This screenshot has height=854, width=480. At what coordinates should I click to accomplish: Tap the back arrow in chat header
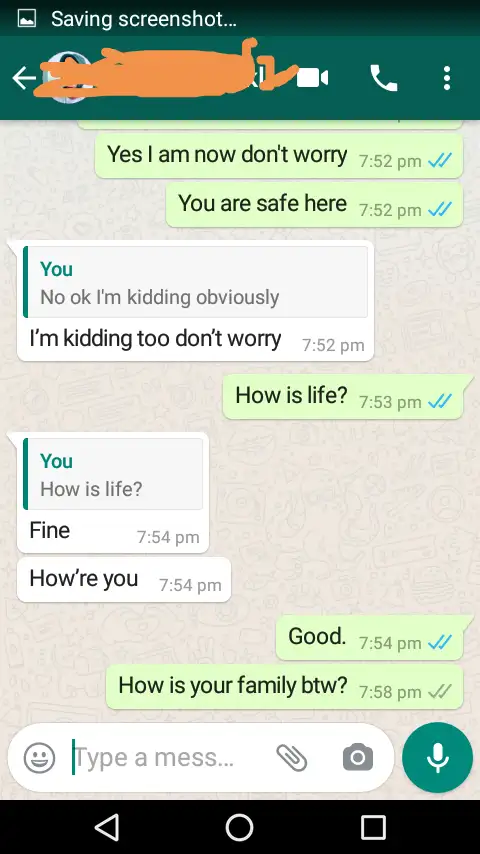point(24,78)
